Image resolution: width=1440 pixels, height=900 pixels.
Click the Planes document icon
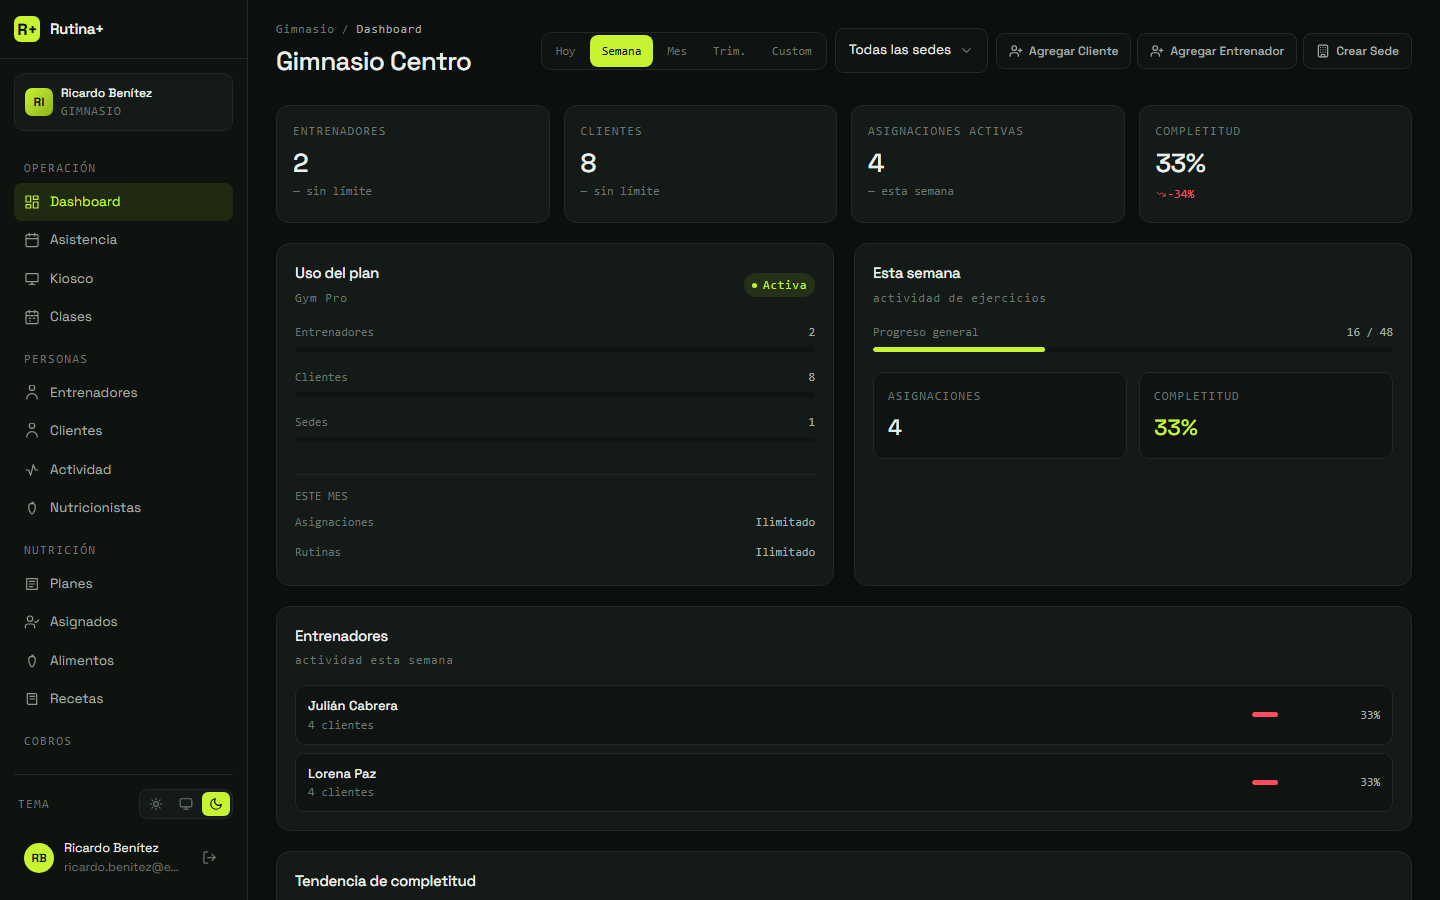(x=32, y=584)
